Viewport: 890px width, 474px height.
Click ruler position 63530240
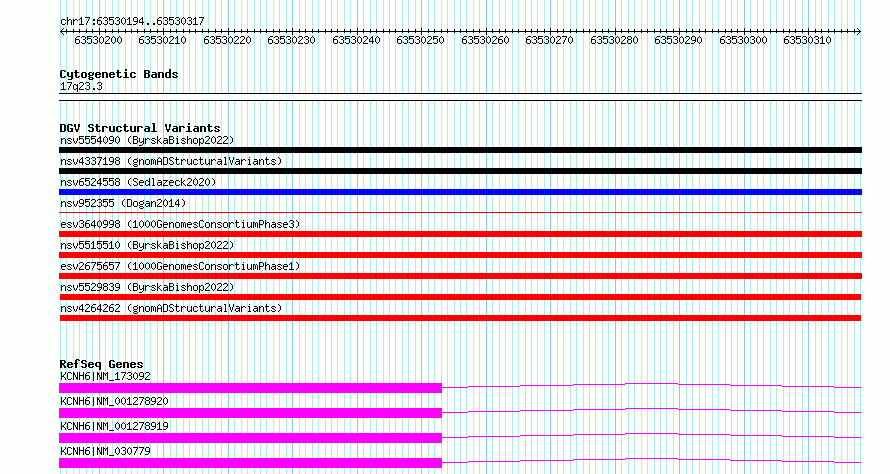(x=356, y=40)
